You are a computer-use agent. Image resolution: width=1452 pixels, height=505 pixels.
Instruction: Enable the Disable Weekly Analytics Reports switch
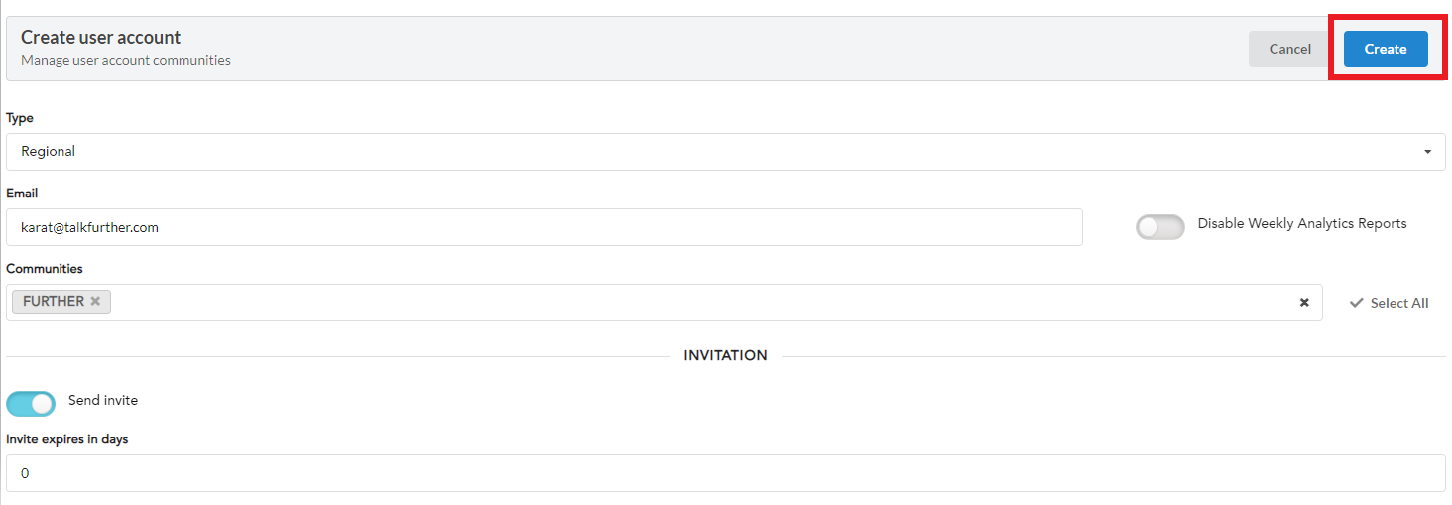(x=1160, y=227)
